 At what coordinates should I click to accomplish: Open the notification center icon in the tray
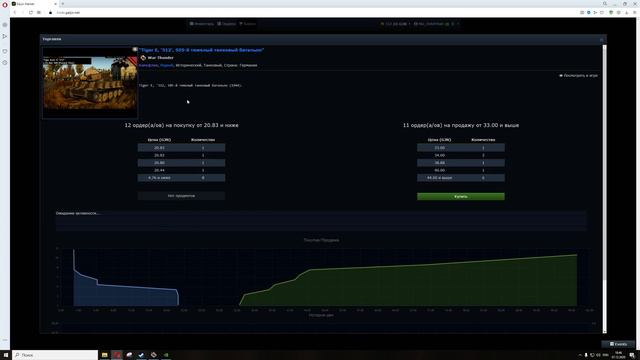[x=632, y=355]
